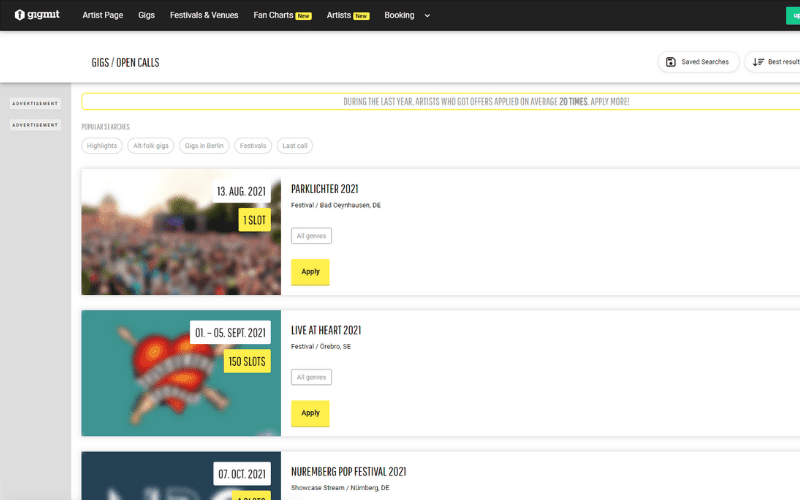Select the Alt-folk gigs popular search
This screenshot has height=500, width=800.
click(151, 146)
